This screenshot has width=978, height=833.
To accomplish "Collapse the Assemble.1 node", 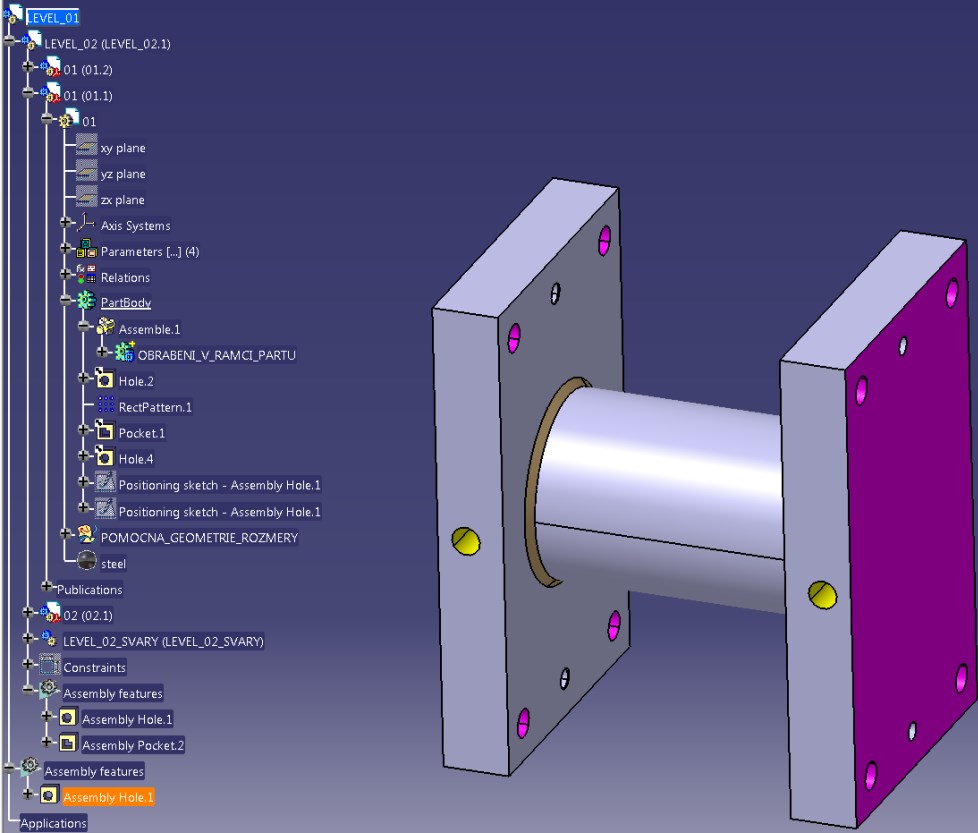I will 84,326.
